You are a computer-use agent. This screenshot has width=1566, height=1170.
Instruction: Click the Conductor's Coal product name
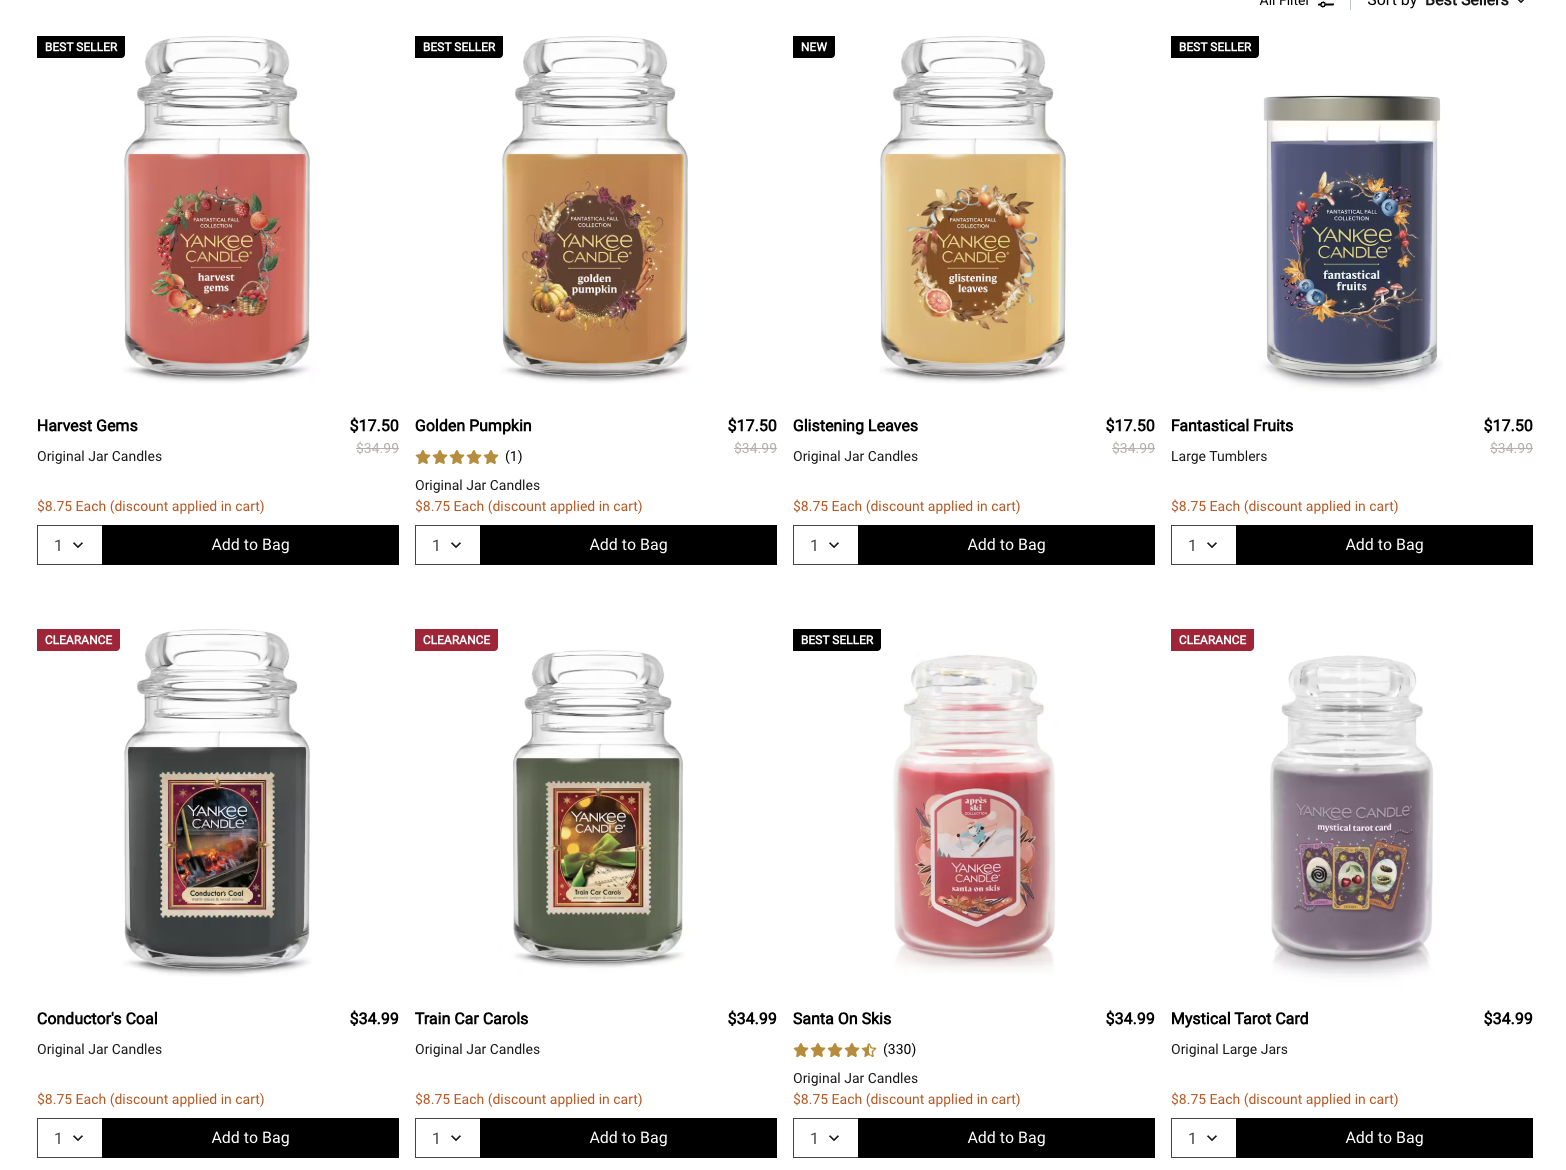(97, 1019)
